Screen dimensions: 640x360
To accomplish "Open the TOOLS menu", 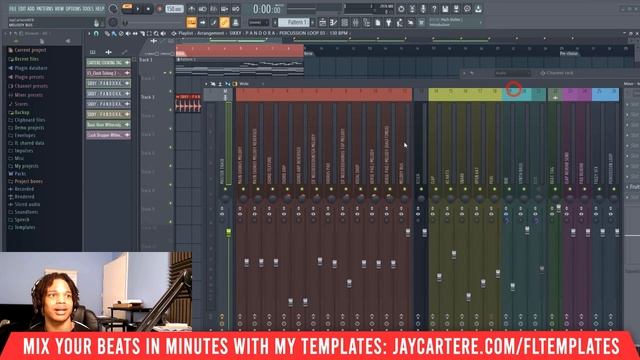I will coord(88,9).
